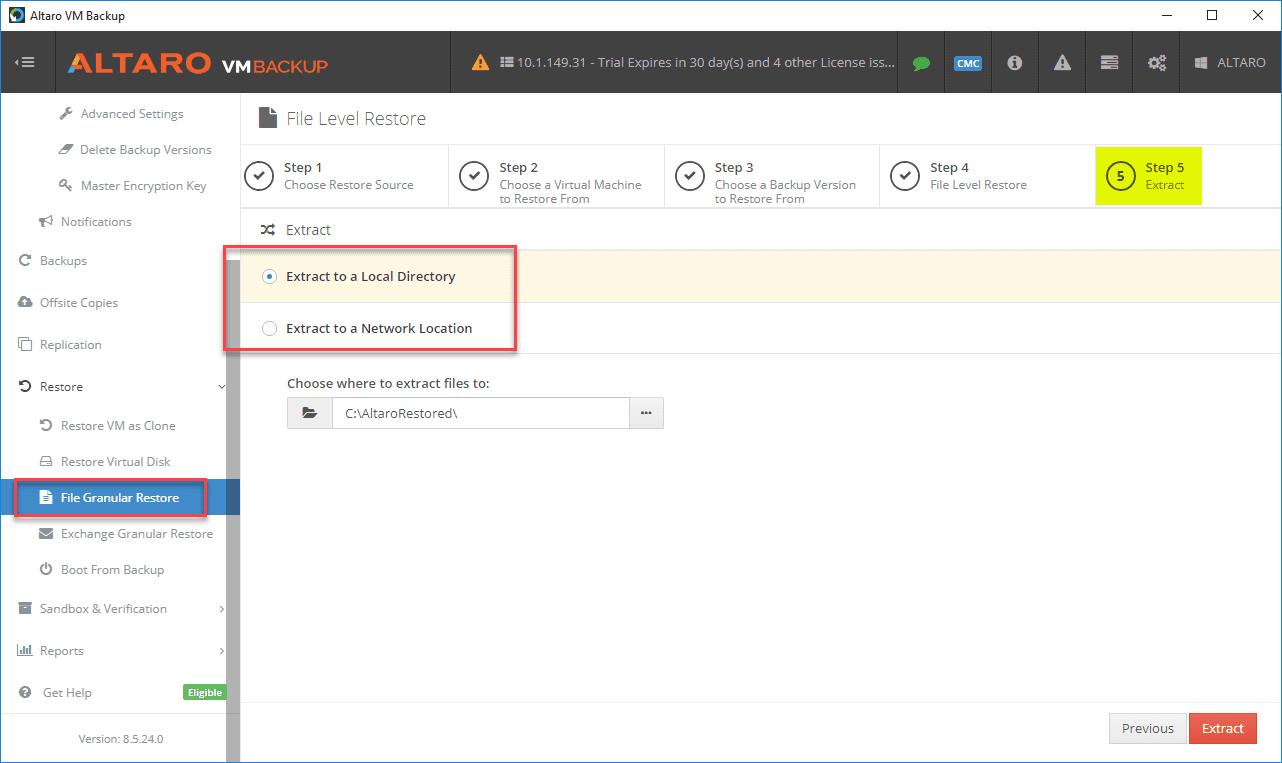
Task: Open the info circle icon in header
Action: [1015, 62]
